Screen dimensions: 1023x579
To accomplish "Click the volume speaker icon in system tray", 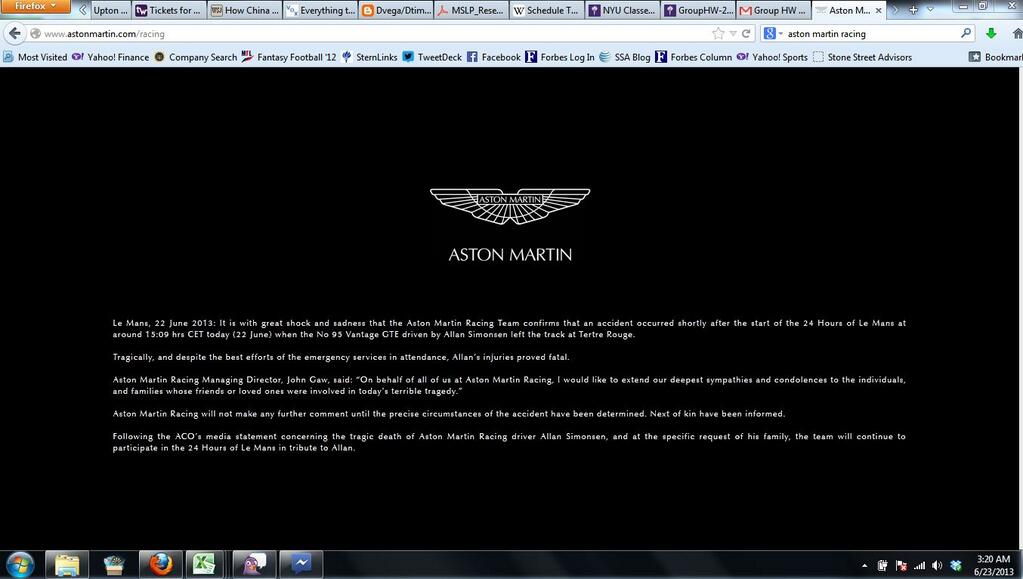I will pyautogui.click(x=937, y=565).
